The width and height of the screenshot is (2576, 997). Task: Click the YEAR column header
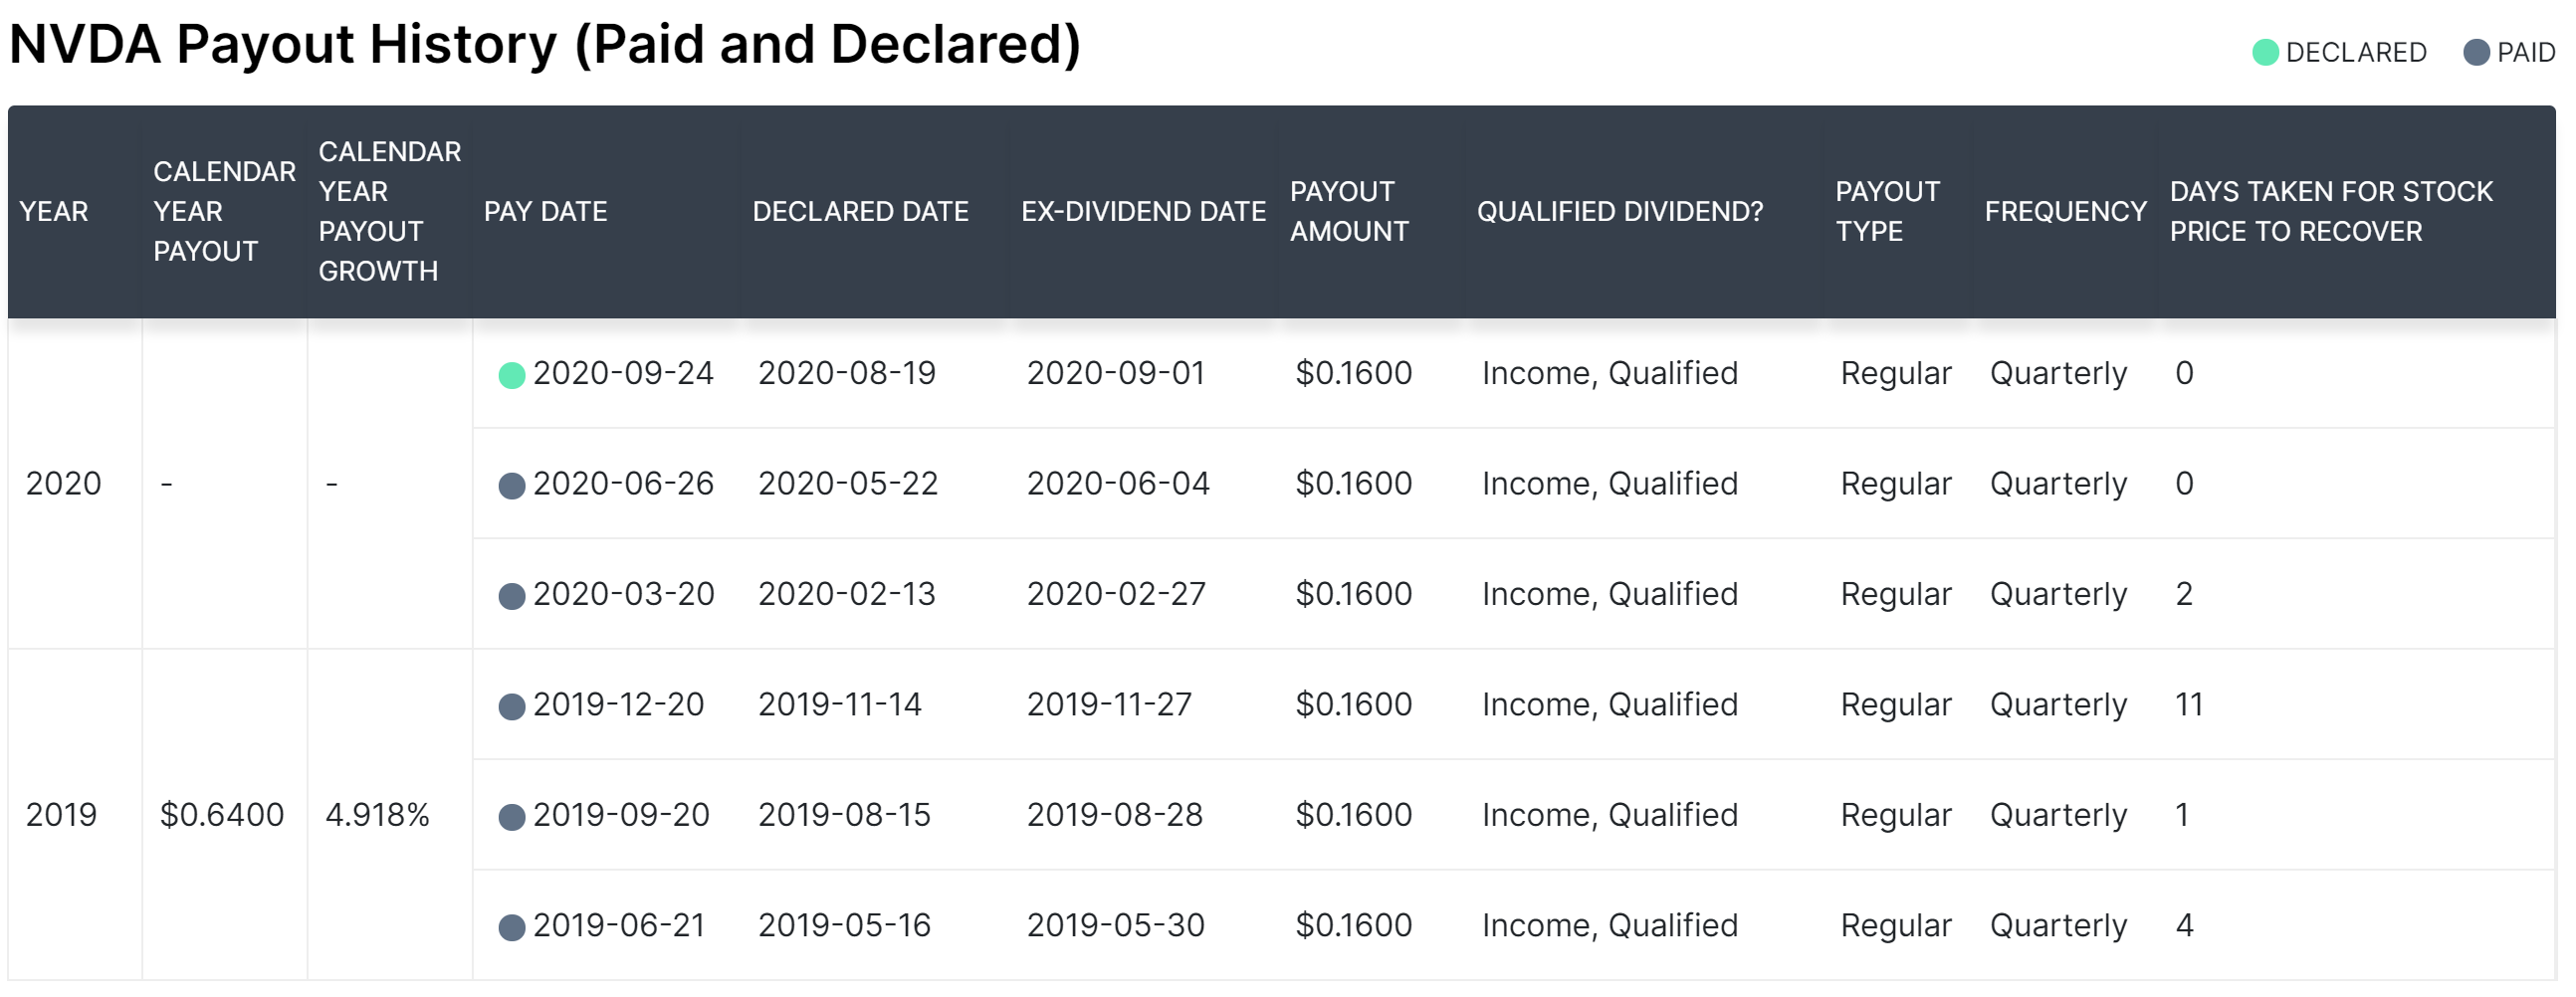pyautogui.click(x=54, y=212)
